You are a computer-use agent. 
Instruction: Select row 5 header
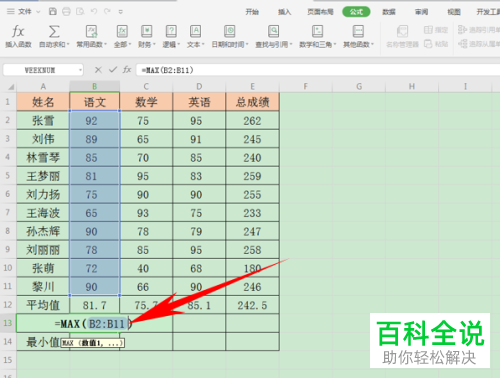pos(8,175)
